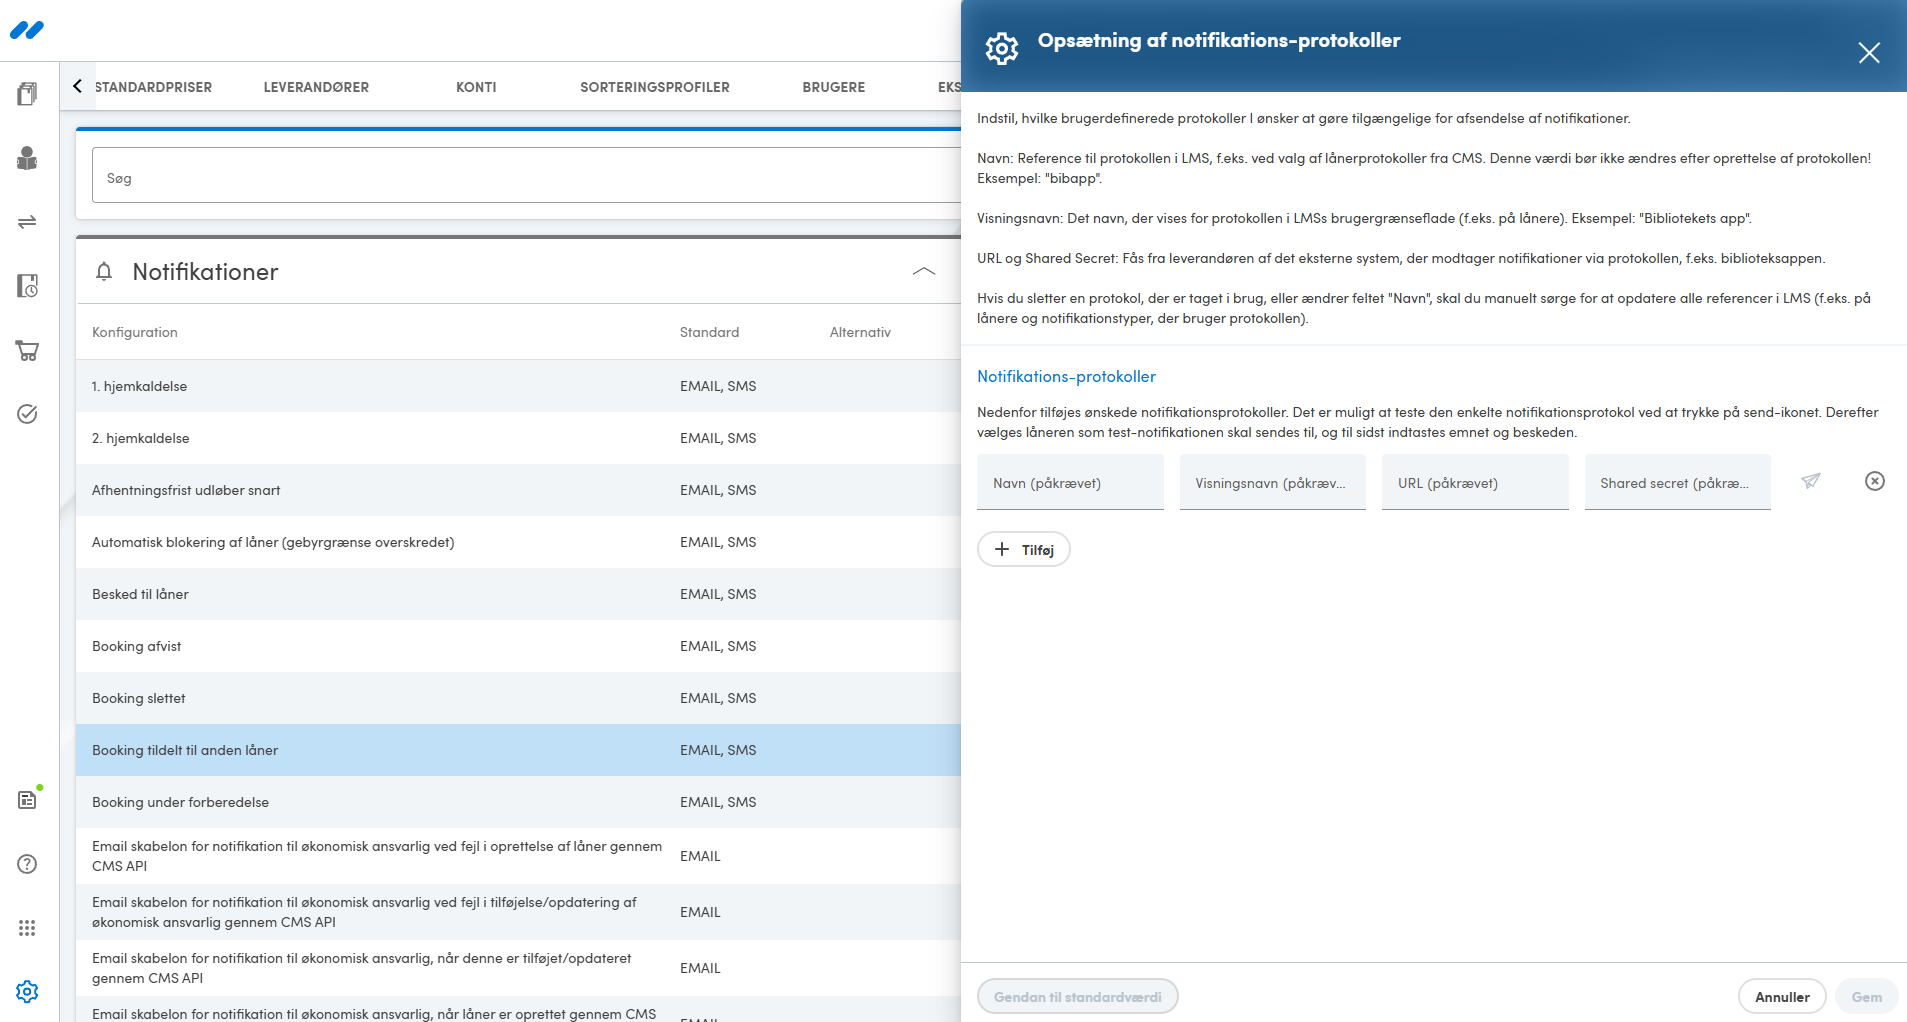Switch to the SORTERINGSPROFILER tab
Viewport: 1907px width, 1022px height.
[655, 87]
